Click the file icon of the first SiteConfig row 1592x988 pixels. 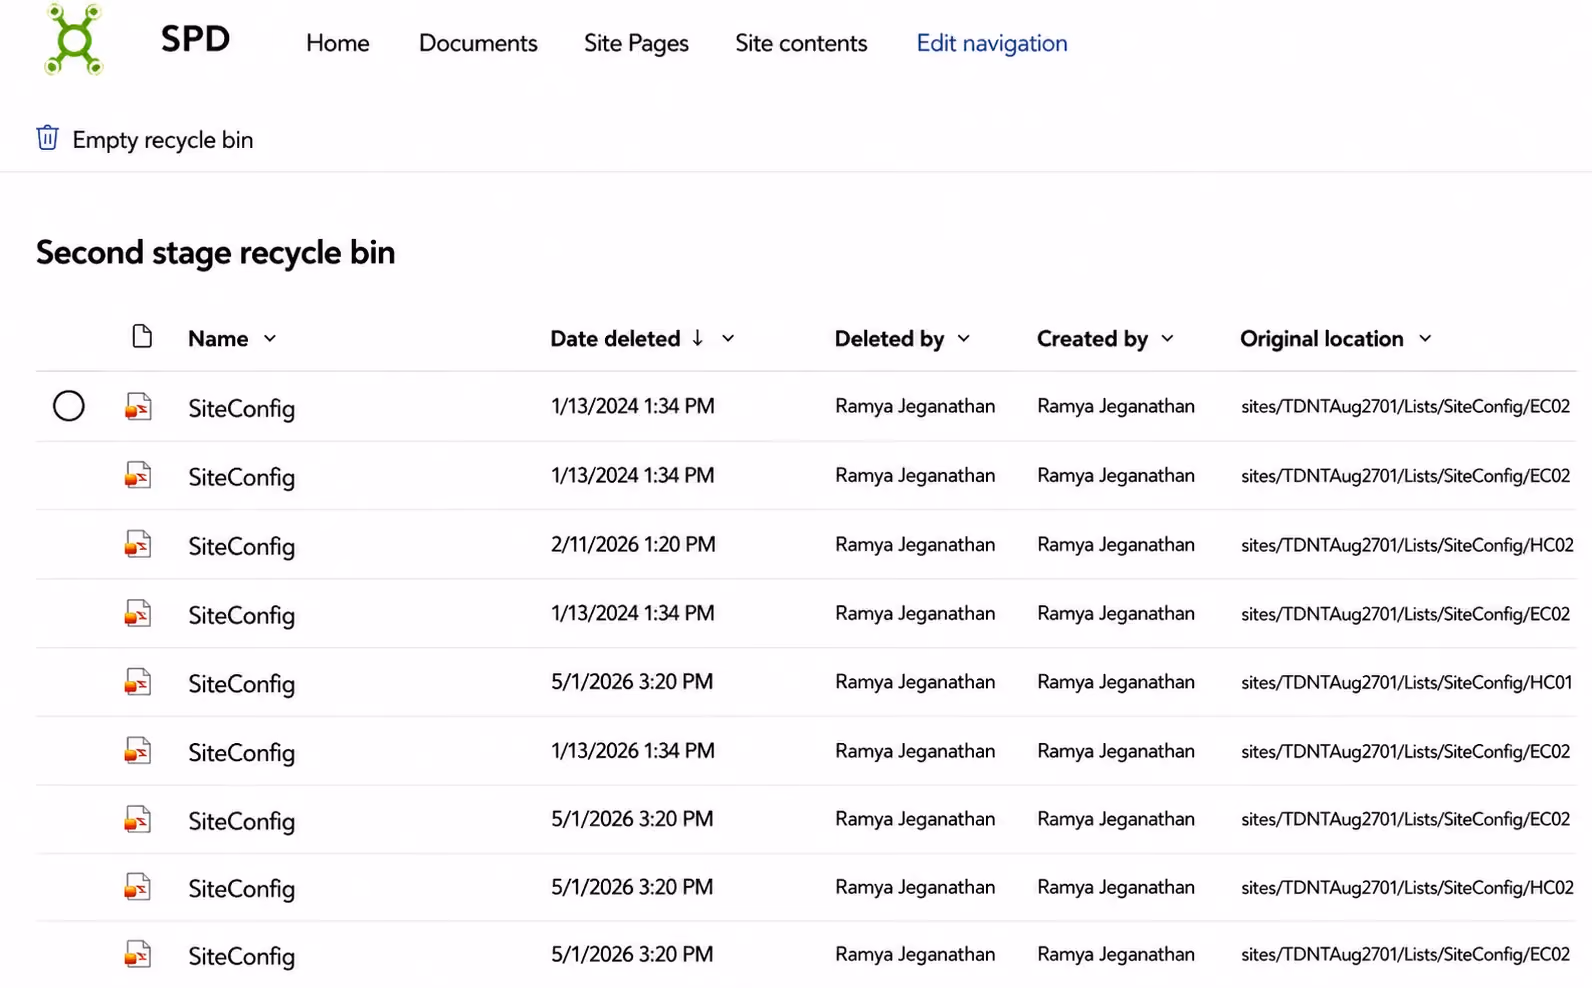pos(138,407)
